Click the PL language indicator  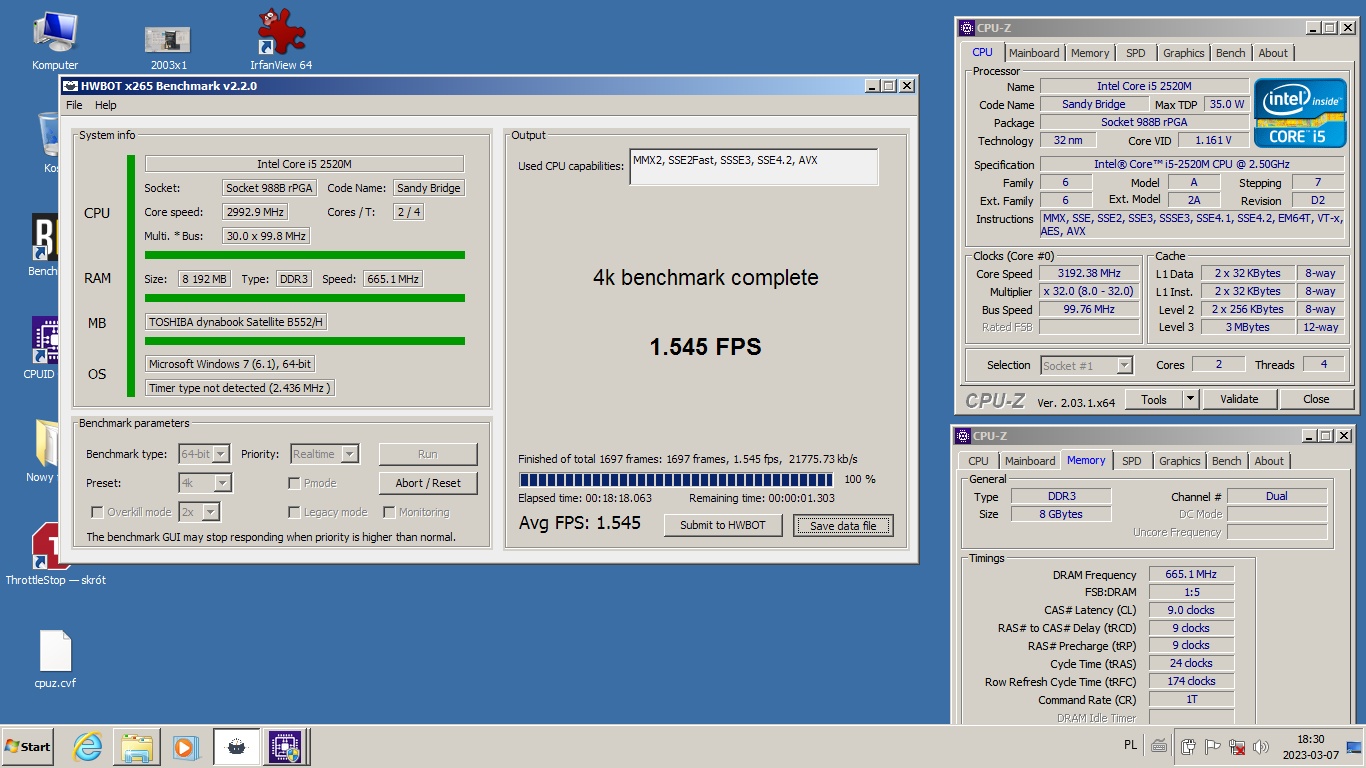[x=1130, y=745]
